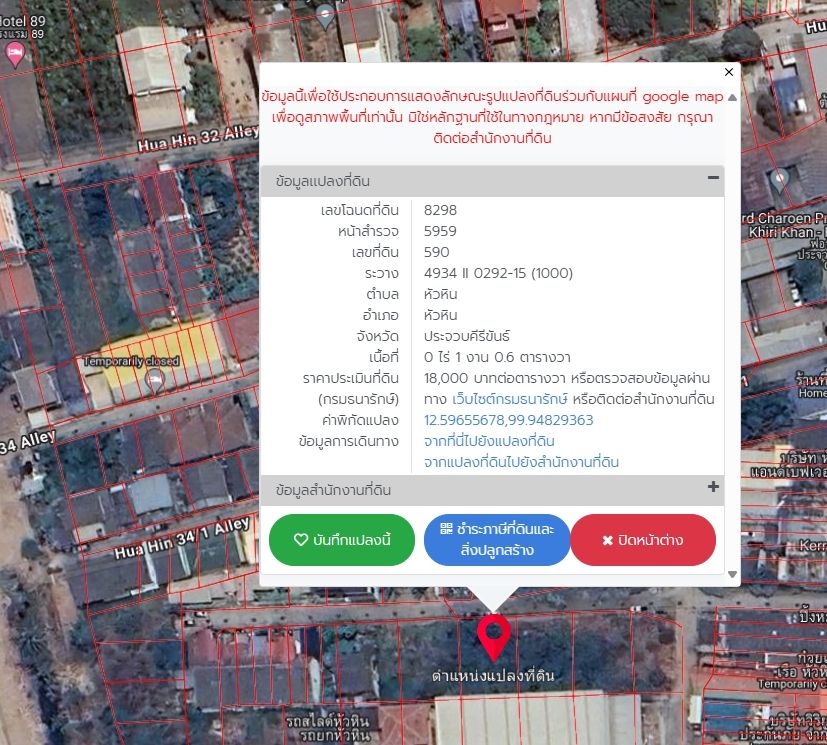Click the gray place pin at the top of the map

click(325, 16)
